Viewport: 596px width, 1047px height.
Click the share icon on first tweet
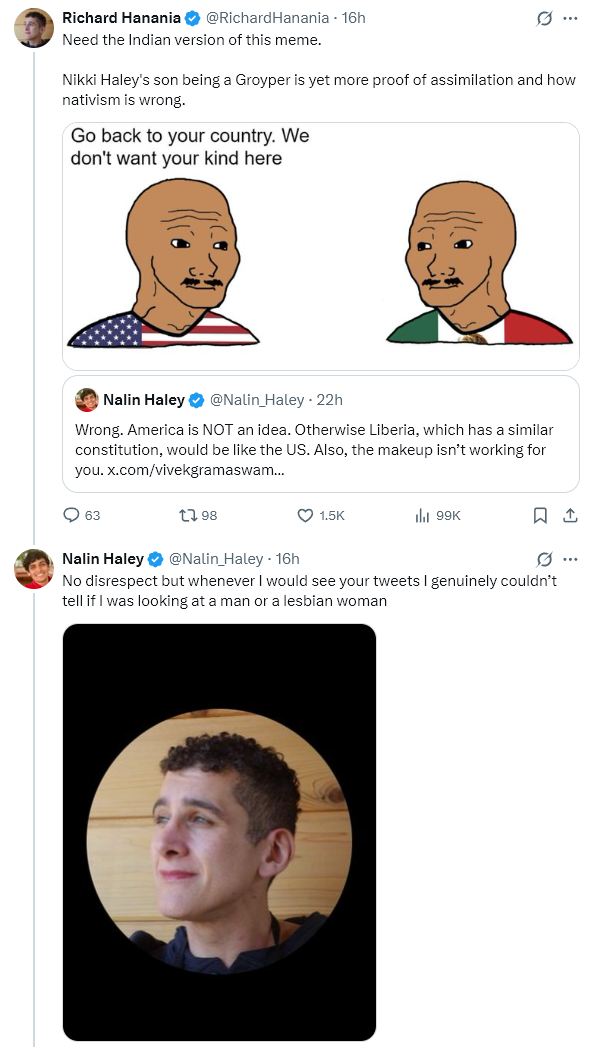[570, 515]
